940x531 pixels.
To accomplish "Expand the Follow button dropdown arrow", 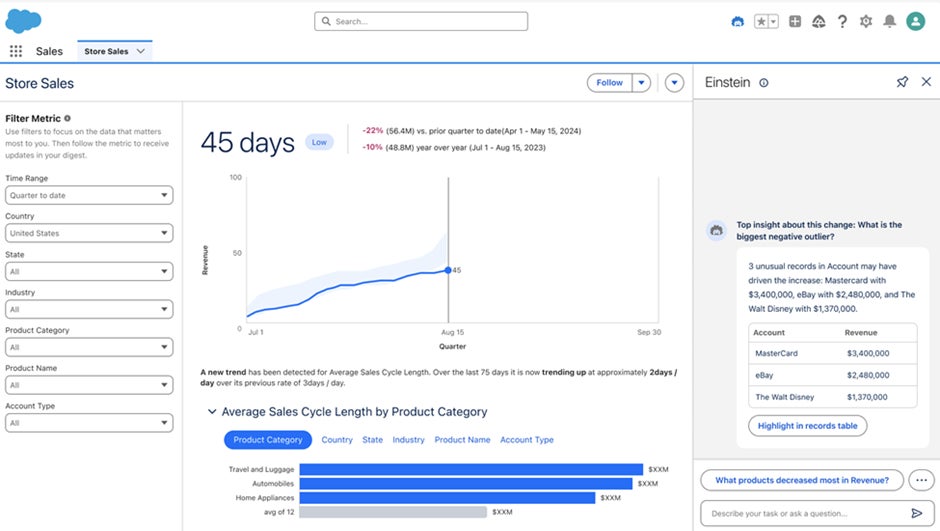I will tap(642, 83).
